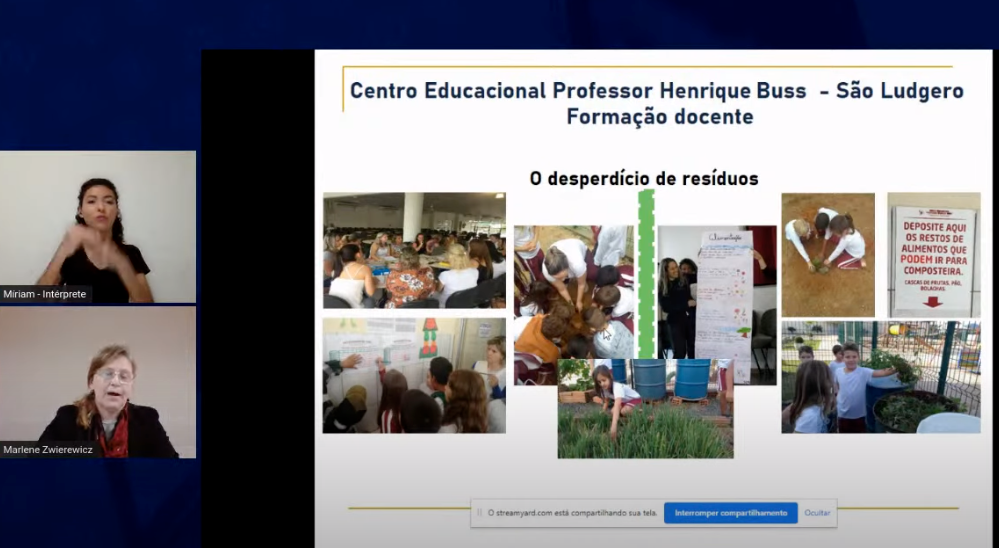Open the Deposite aqui composteira sign photo

tap(934, 255)
